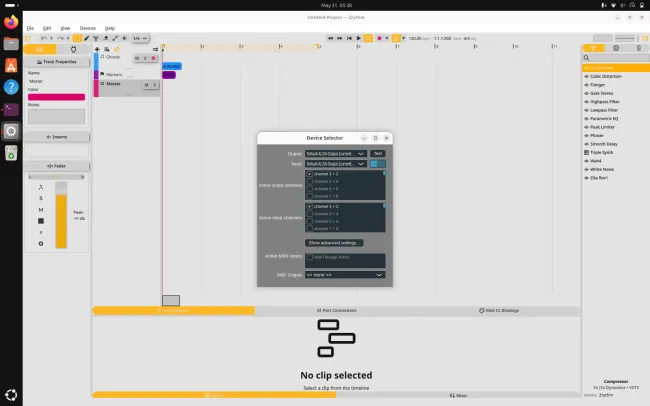Arm recording on the Chords track
This screenshot has width=650, height=406.
pyautogui.click(x=153, y=58)
